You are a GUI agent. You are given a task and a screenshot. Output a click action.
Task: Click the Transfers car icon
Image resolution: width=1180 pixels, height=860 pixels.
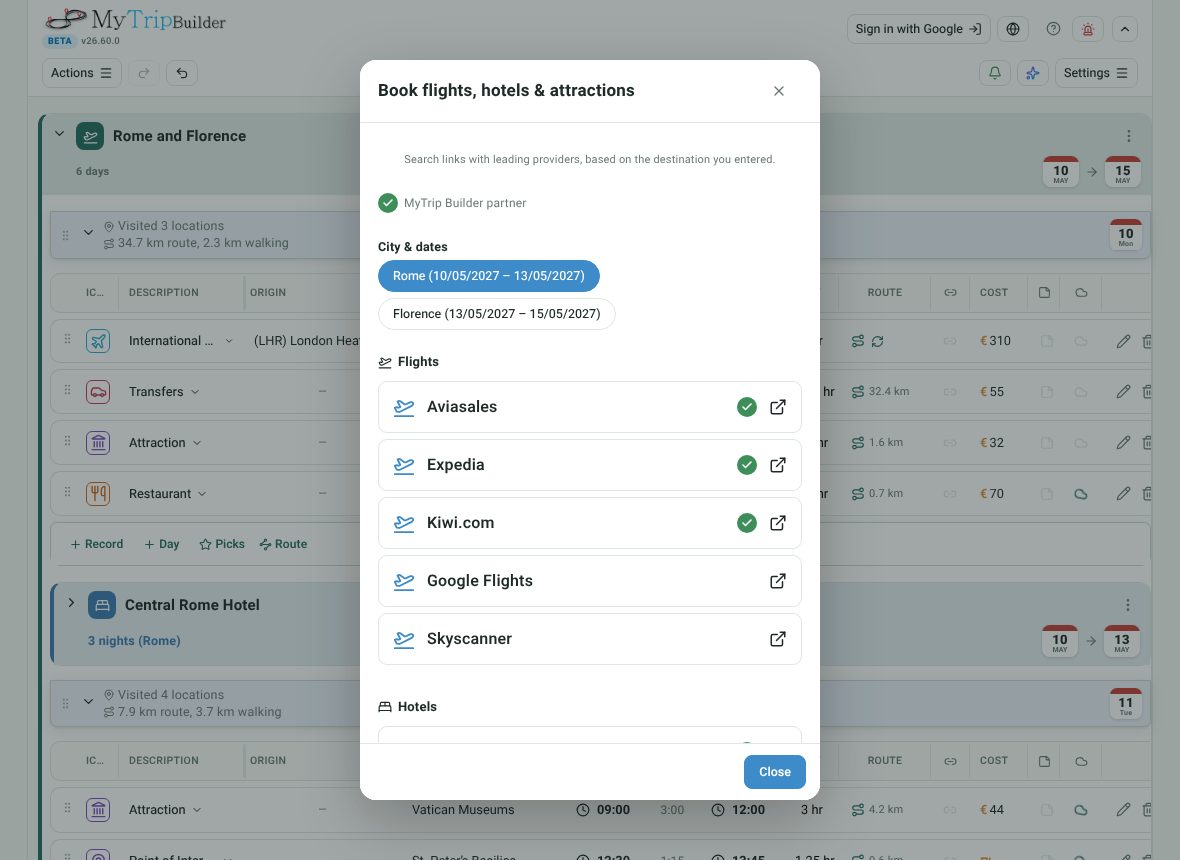click(x=98, y=392)
